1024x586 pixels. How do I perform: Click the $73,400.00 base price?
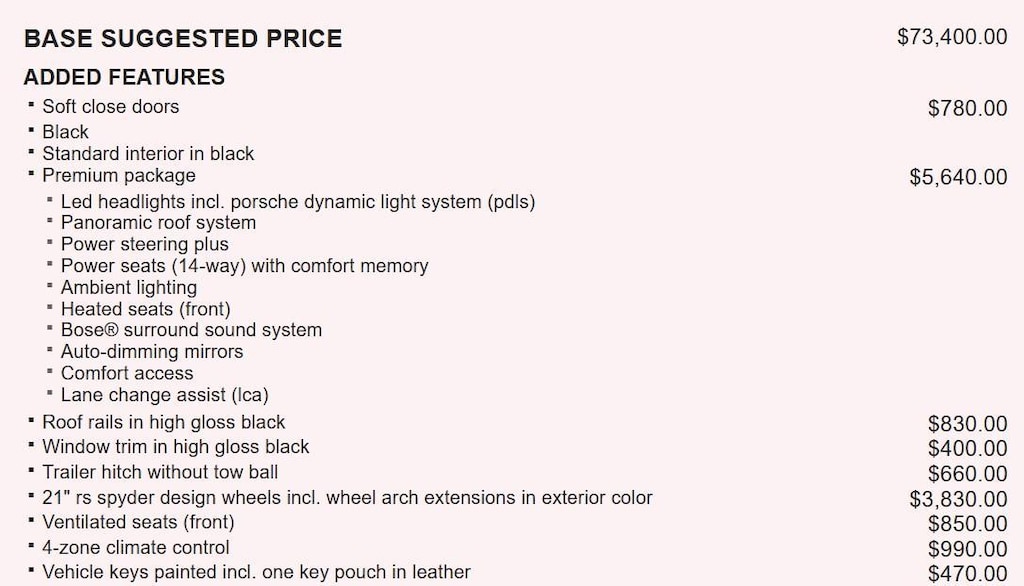click(x=952, y=37)
